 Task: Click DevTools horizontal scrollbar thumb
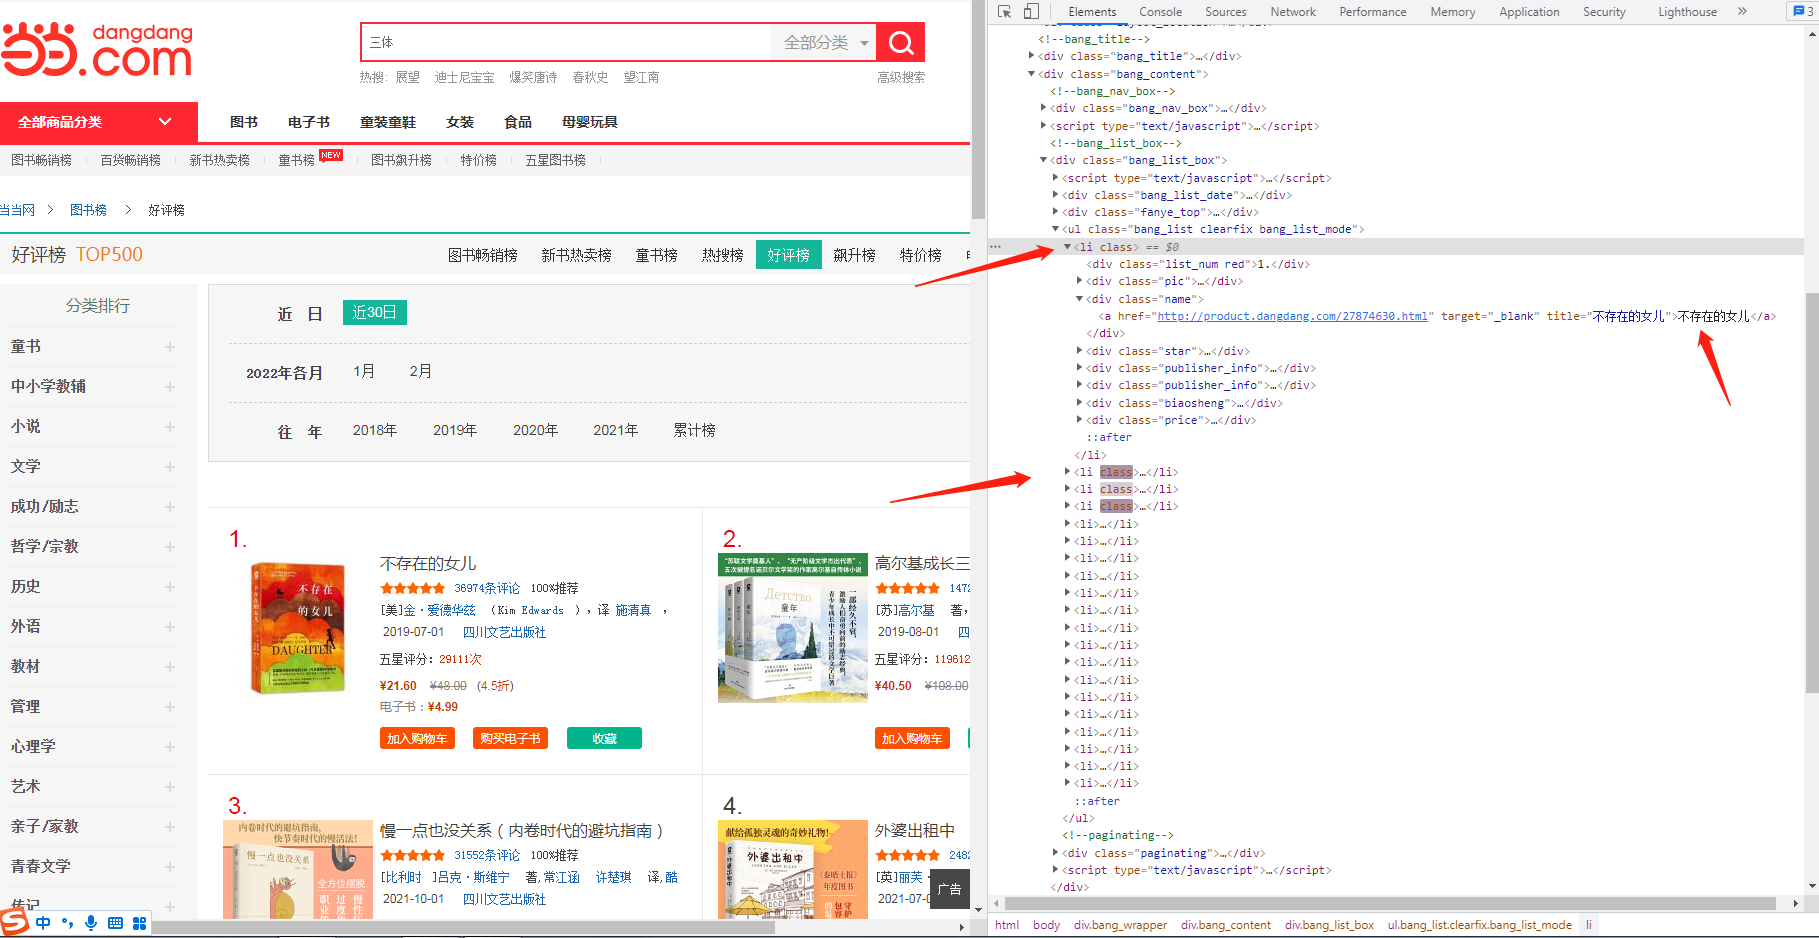[x=1389, y=903]
